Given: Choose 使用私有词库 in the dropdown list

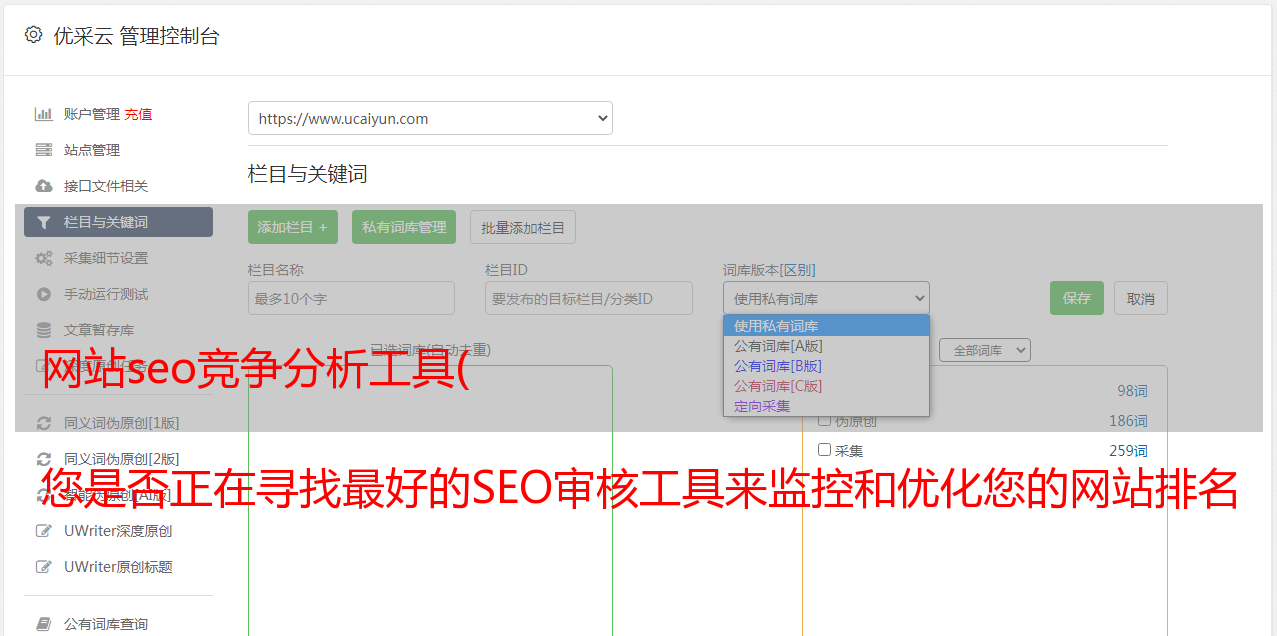Looking at the screenshot, I should tap(826, 326).
